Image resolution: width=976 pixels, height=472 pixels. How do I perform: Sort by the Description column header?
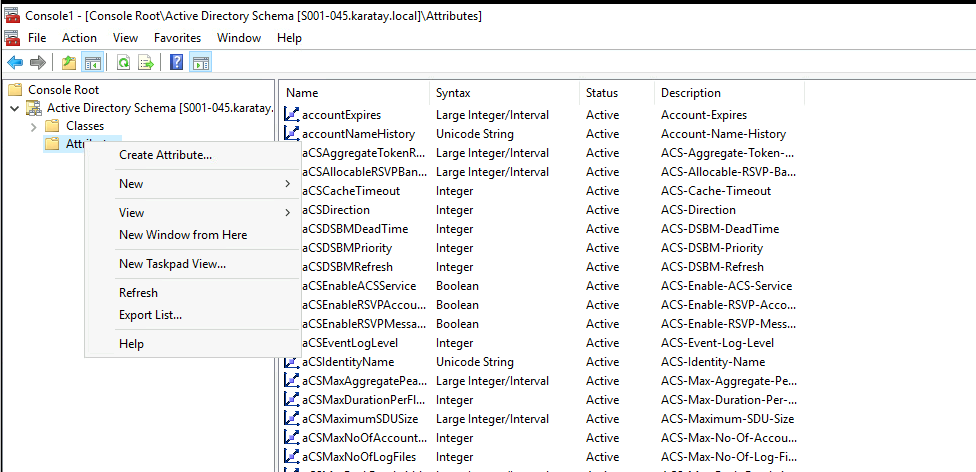730,93
